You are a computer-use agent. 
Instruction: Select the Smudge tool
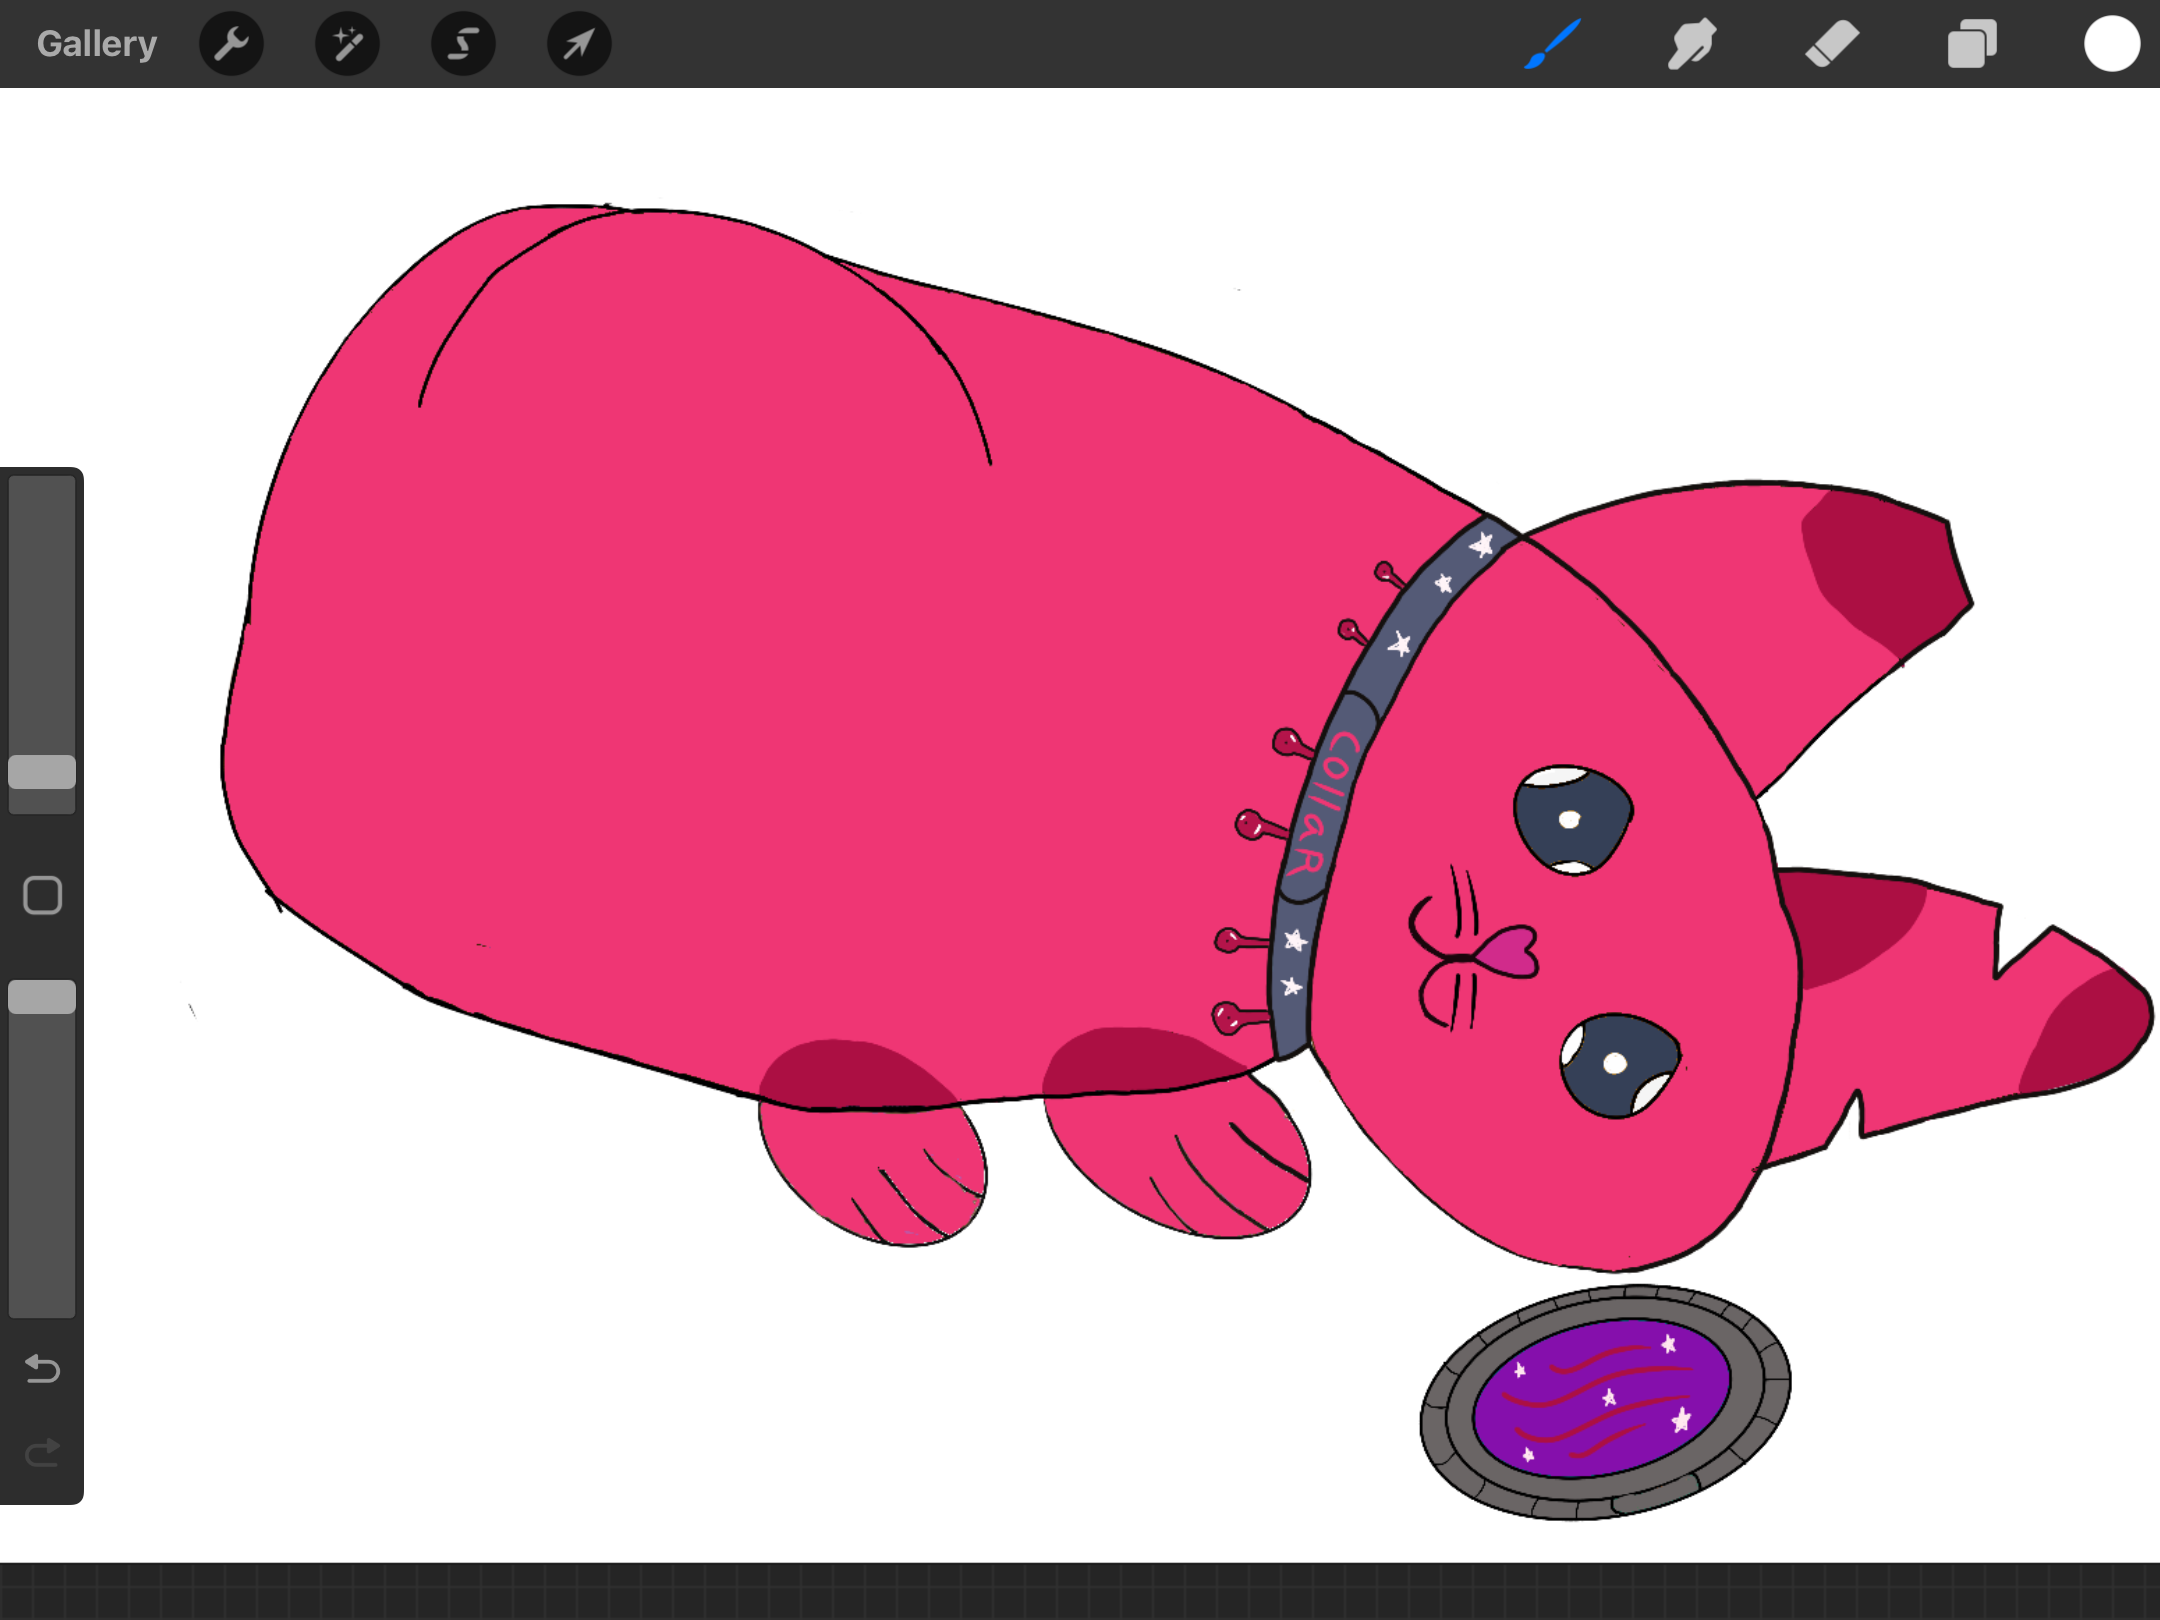1692,44
